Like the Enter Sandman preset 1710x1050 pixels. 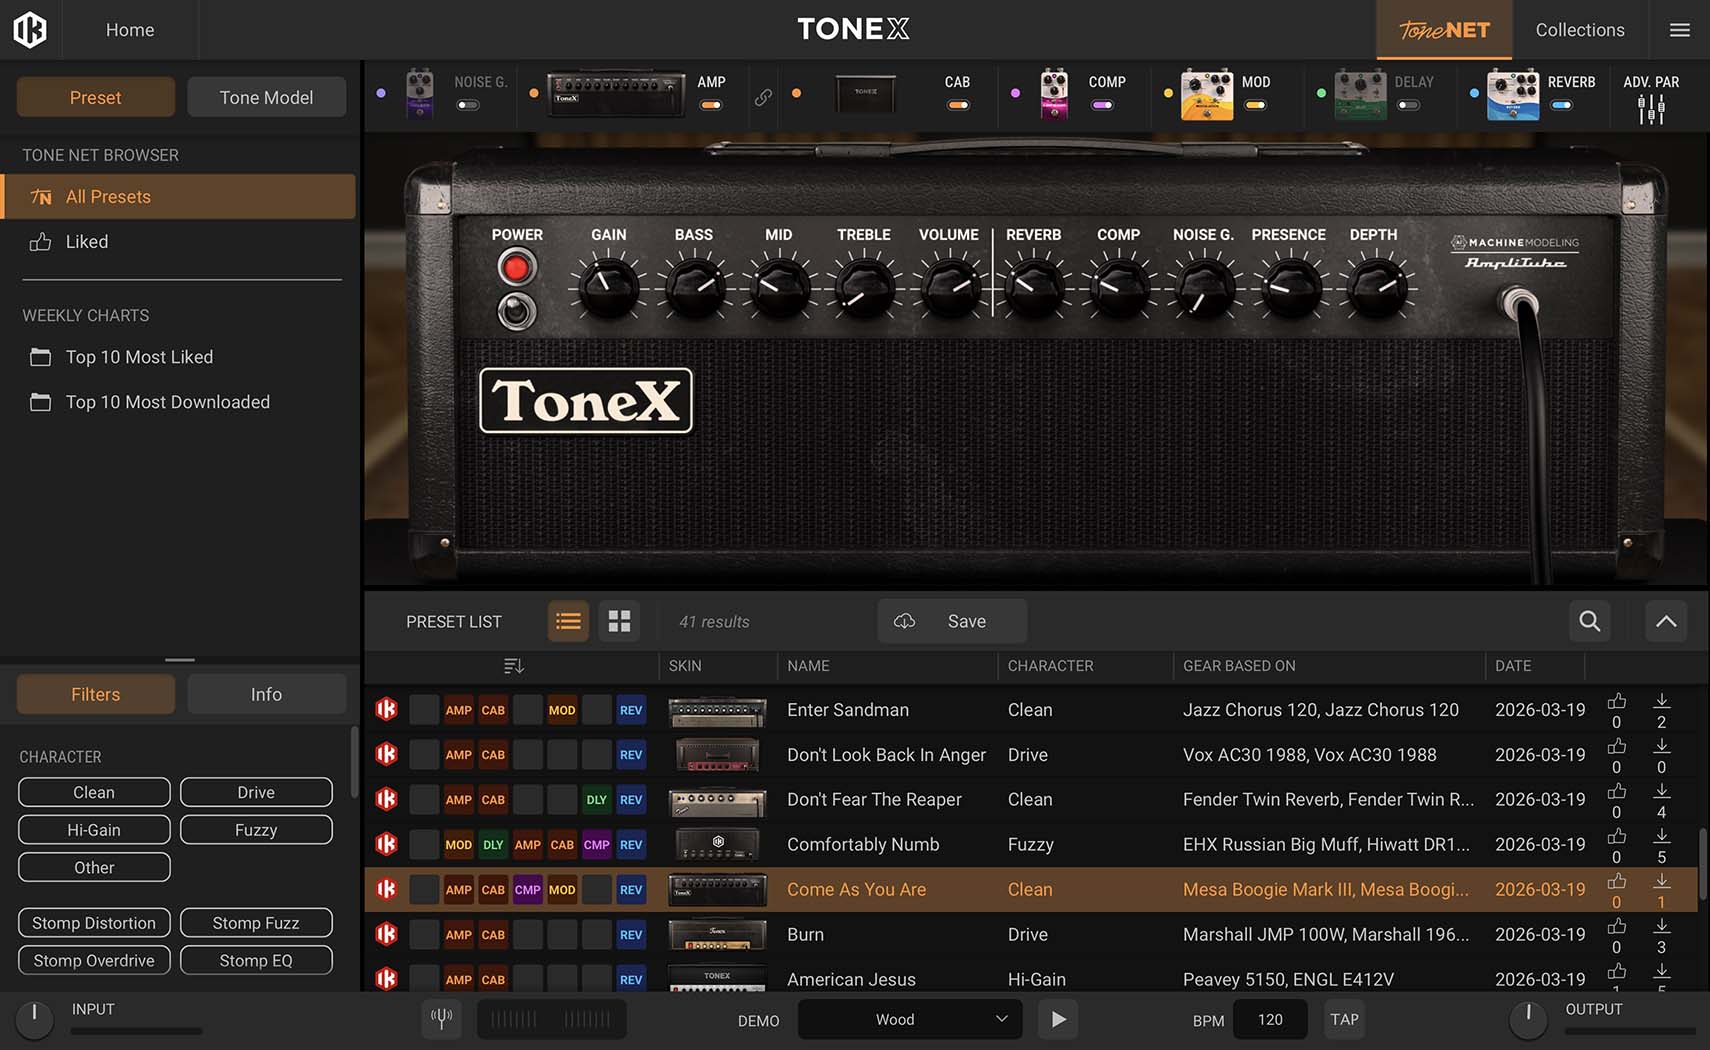[1616, 702]
